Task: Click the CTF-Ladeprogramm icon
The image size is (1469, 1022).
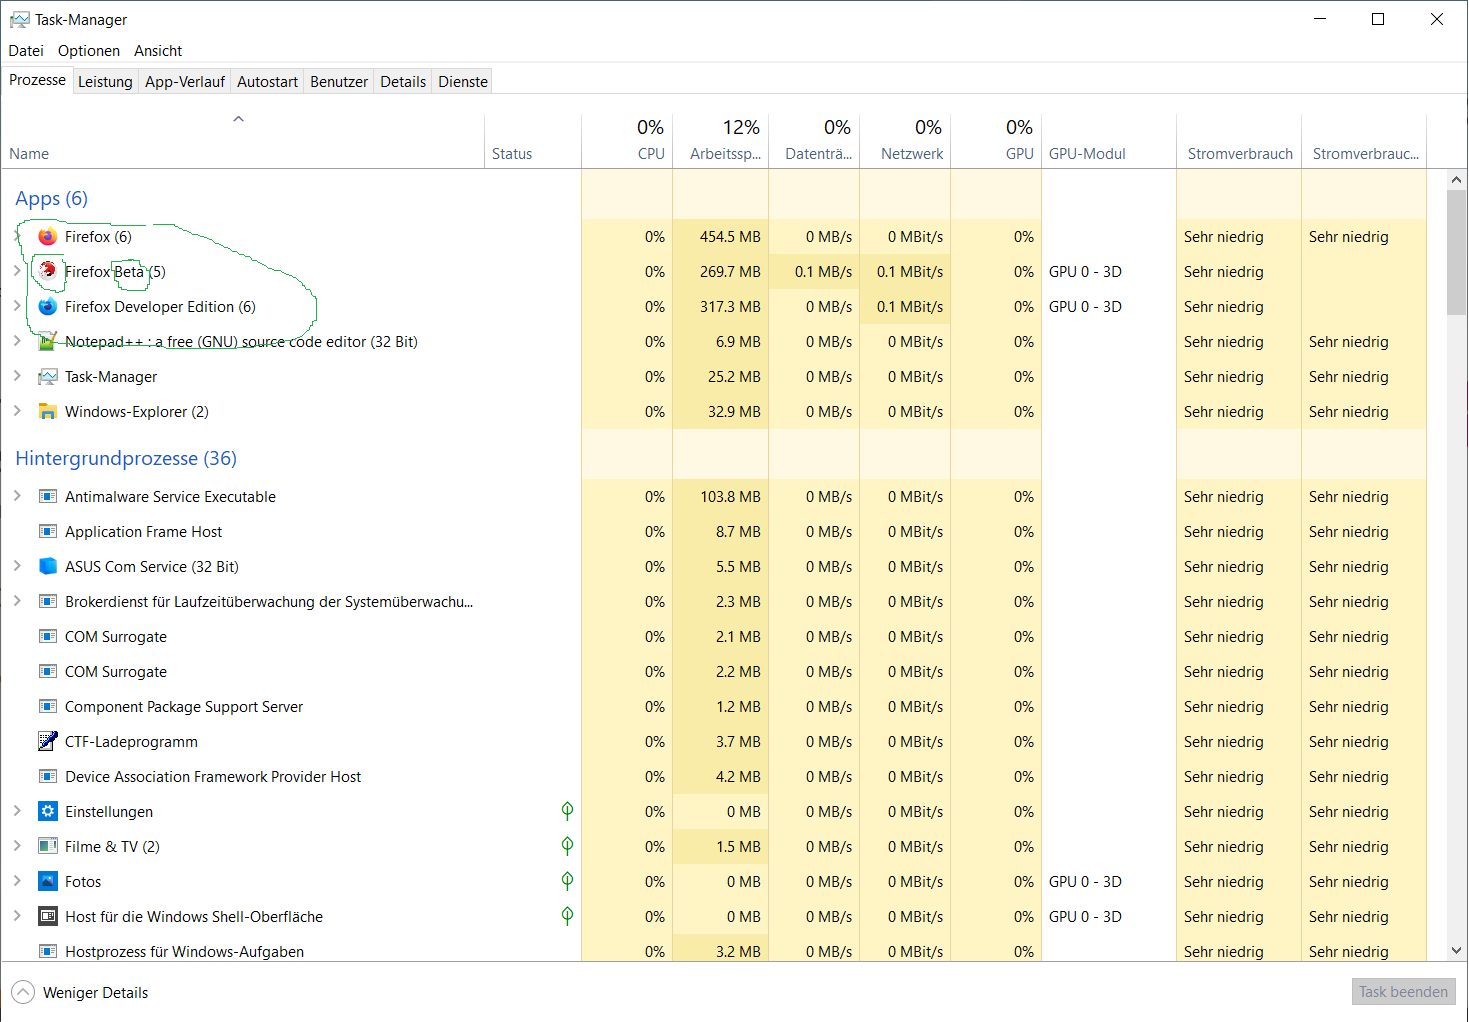Action: coord(47,741)
